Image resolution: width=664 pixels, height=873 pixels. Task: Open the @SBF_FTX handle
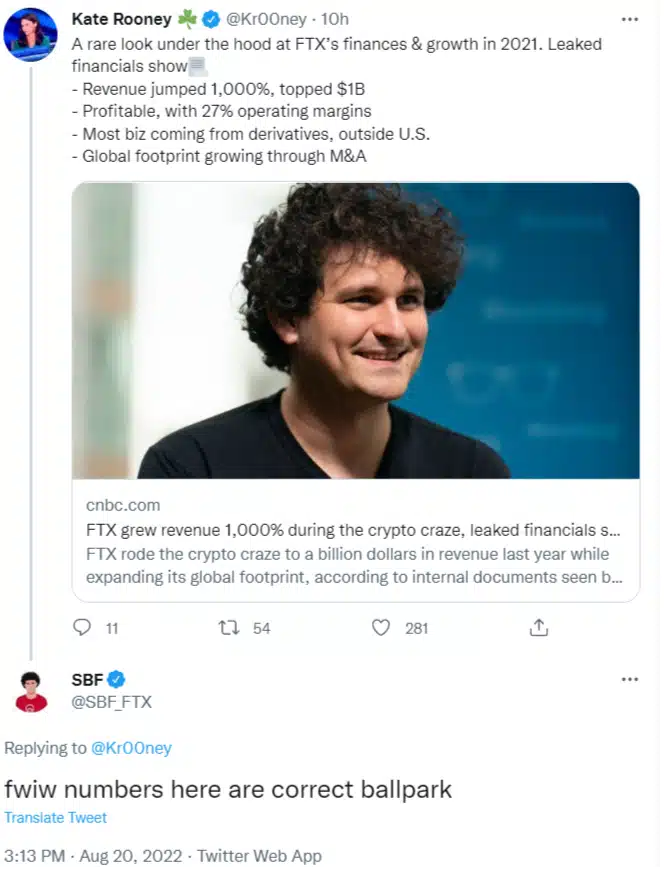click(111, 702)
